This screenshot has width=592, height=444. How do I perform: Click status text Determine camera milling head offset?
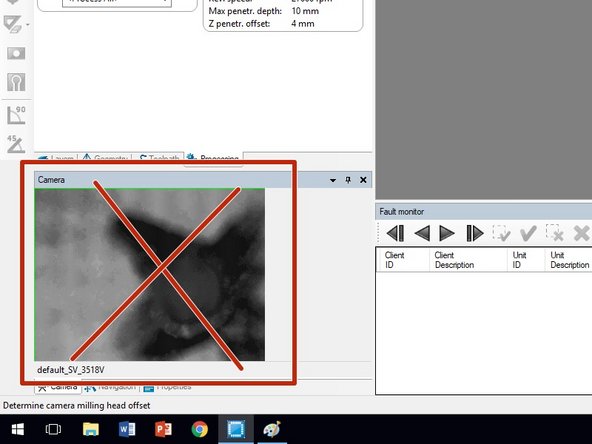[77, 405]
